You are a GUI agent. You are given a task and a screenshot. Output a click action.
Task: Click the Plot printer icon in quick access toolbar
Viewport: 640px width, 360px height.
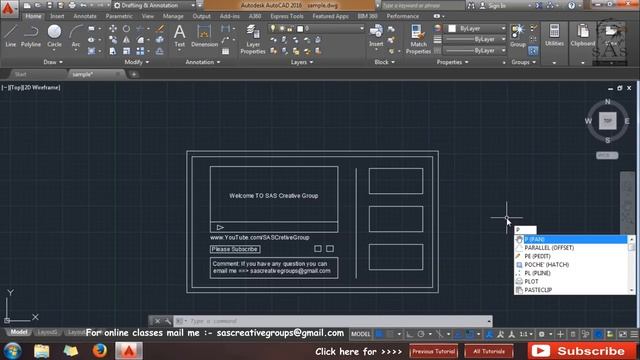72,5
